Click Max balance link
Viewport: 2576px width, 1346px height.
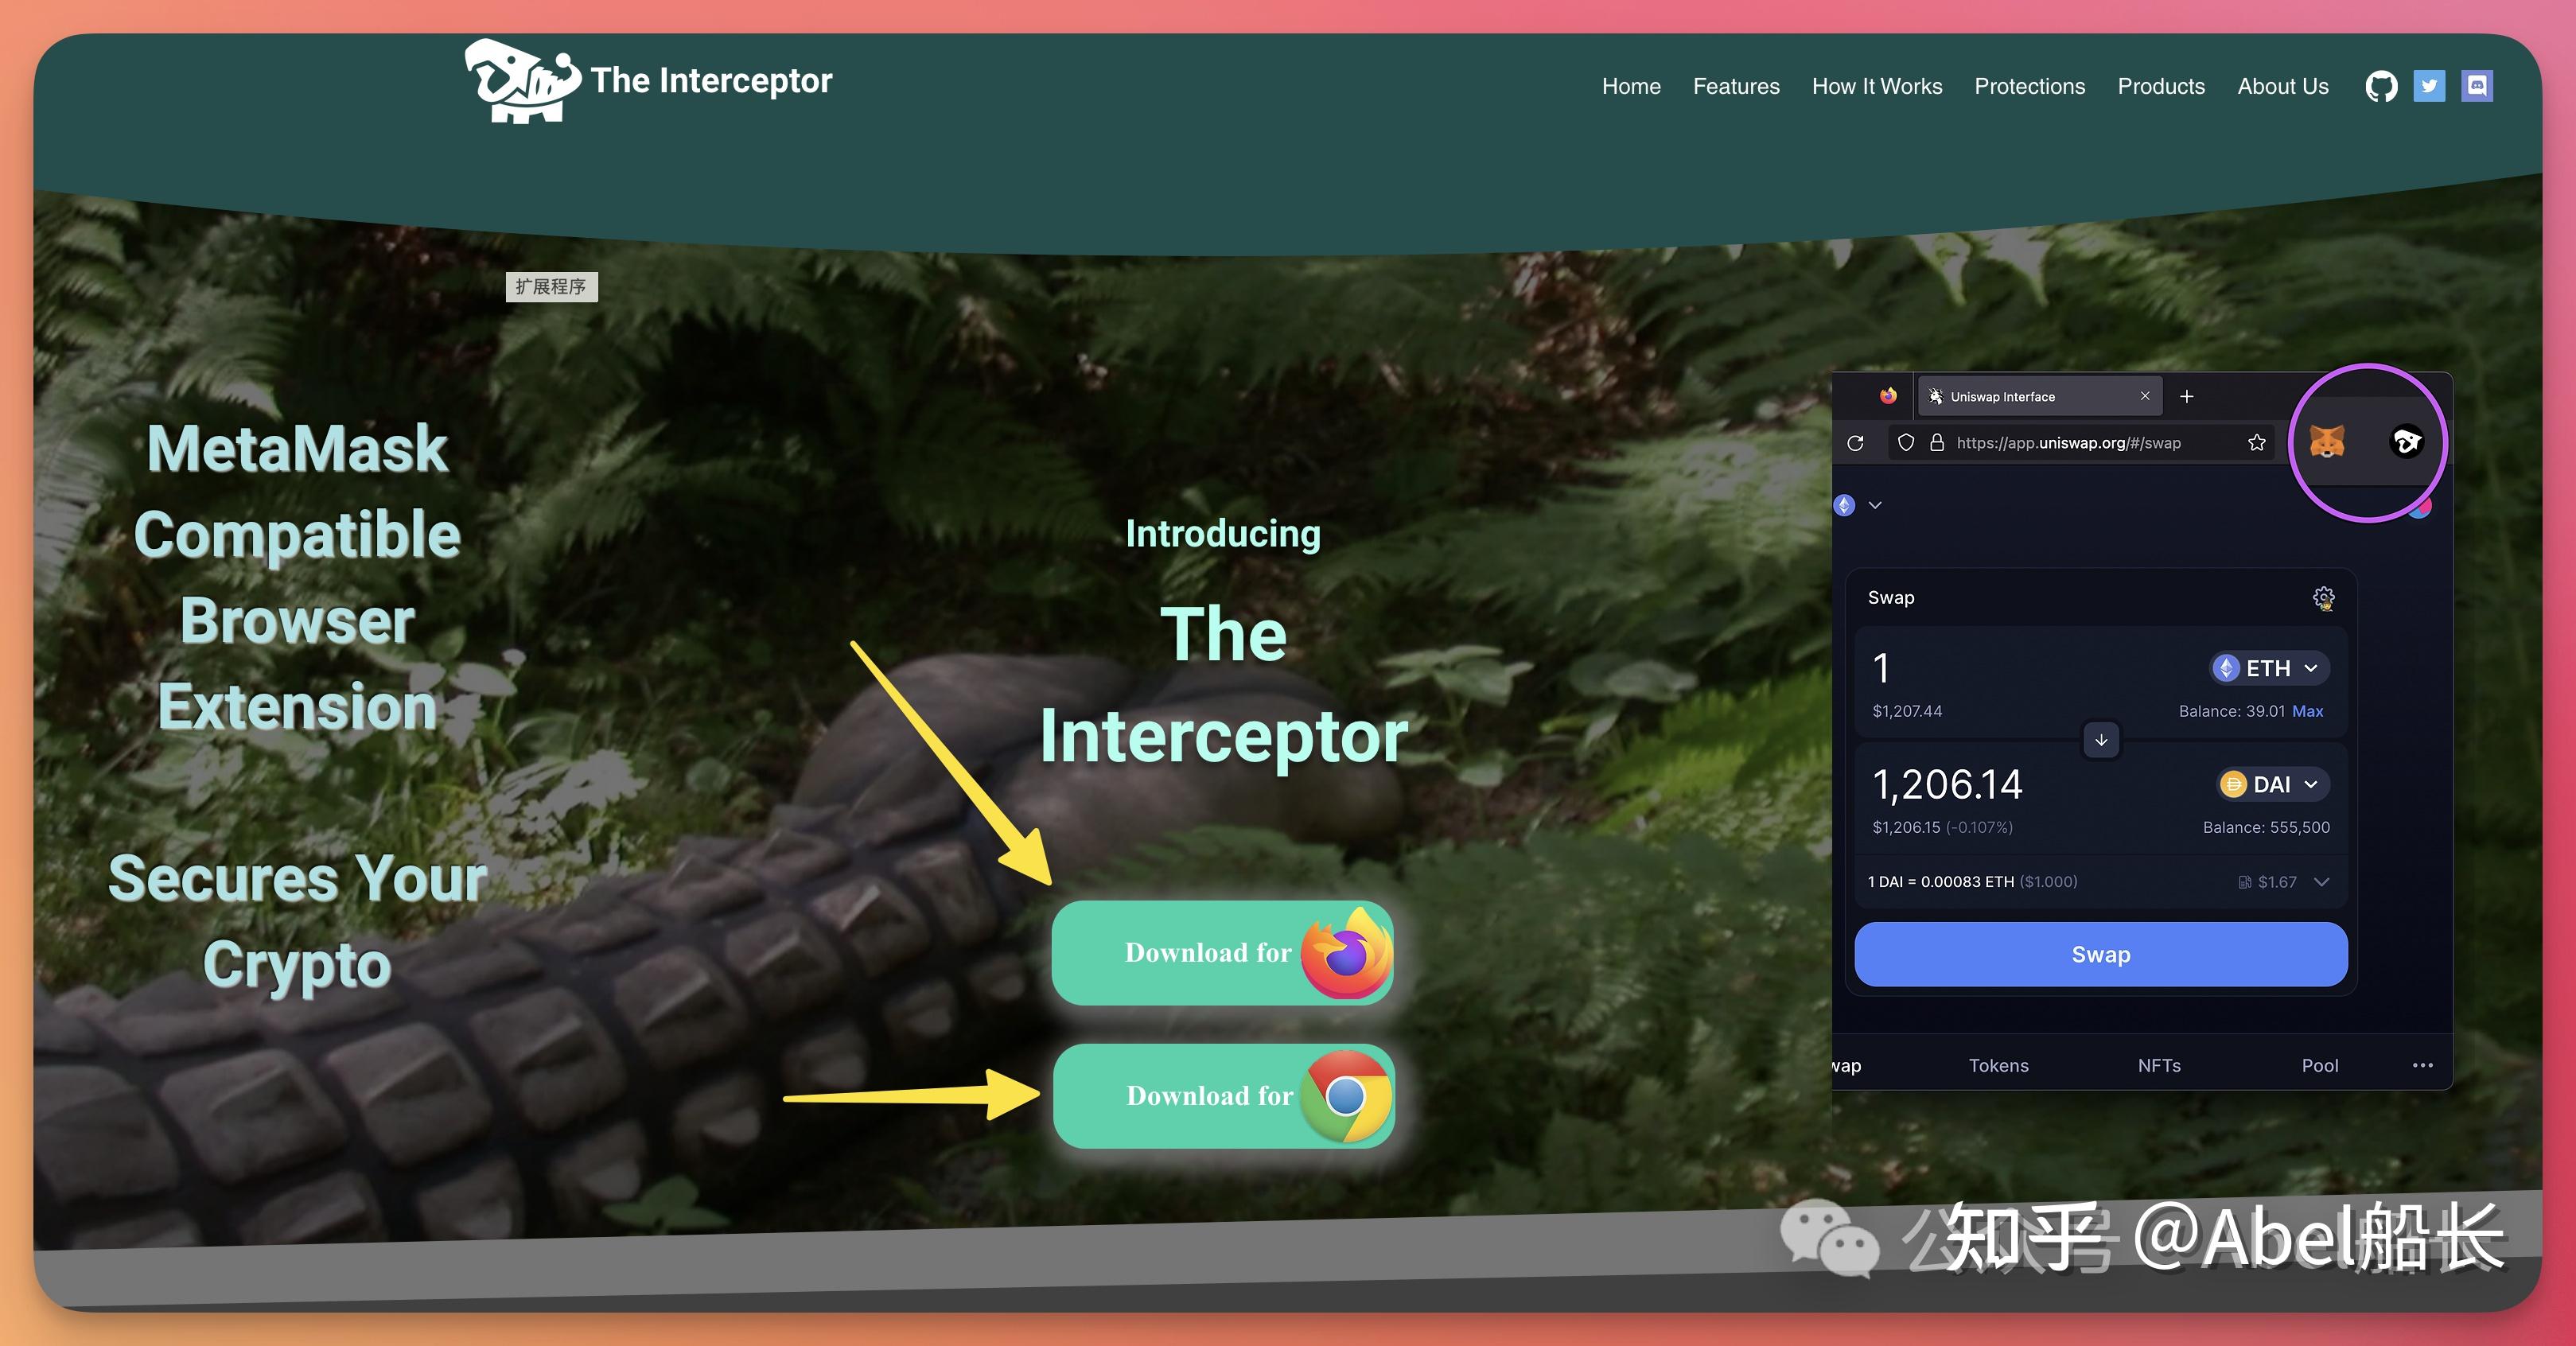(2307, 711)
